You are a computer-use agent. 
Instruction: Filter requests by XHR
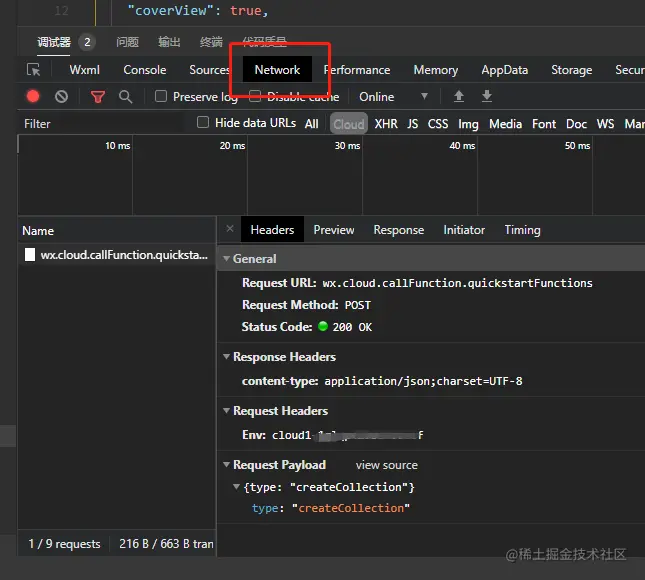(x=386, y=124)
